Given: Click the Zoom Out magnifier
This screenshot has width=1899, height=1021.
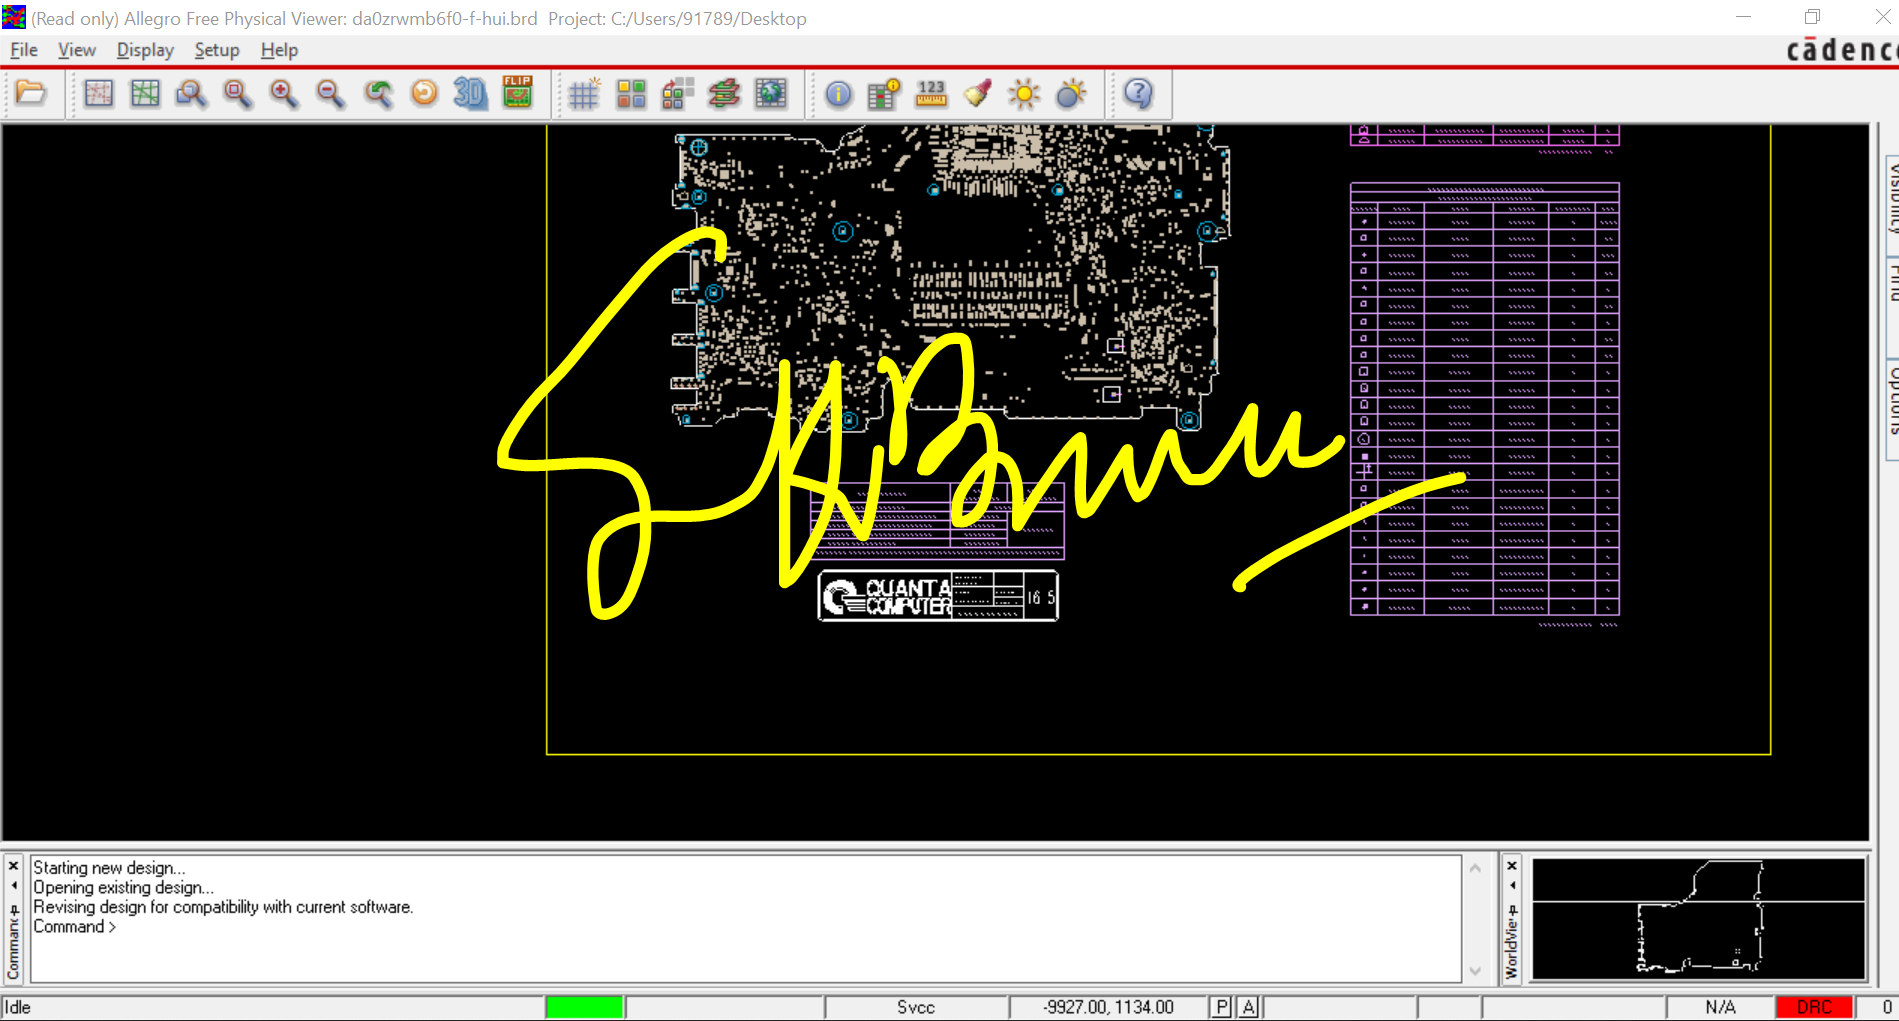Looking at the screenshot, I should pyautogui.click(x=330, y=94).
